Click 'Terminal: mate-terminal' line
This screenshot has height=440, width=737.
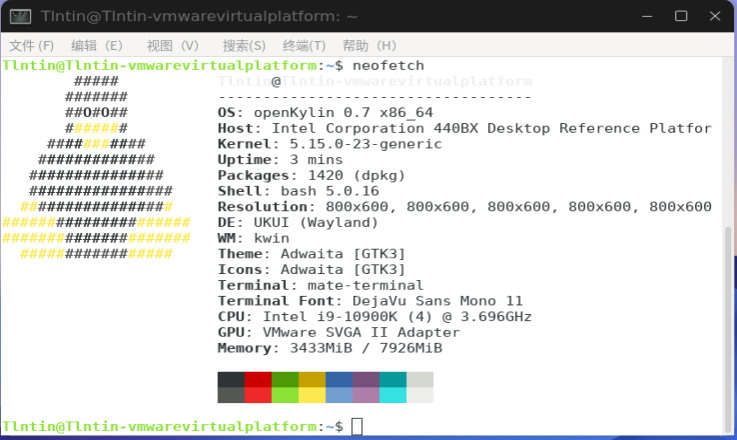click(x=321, y=285)
